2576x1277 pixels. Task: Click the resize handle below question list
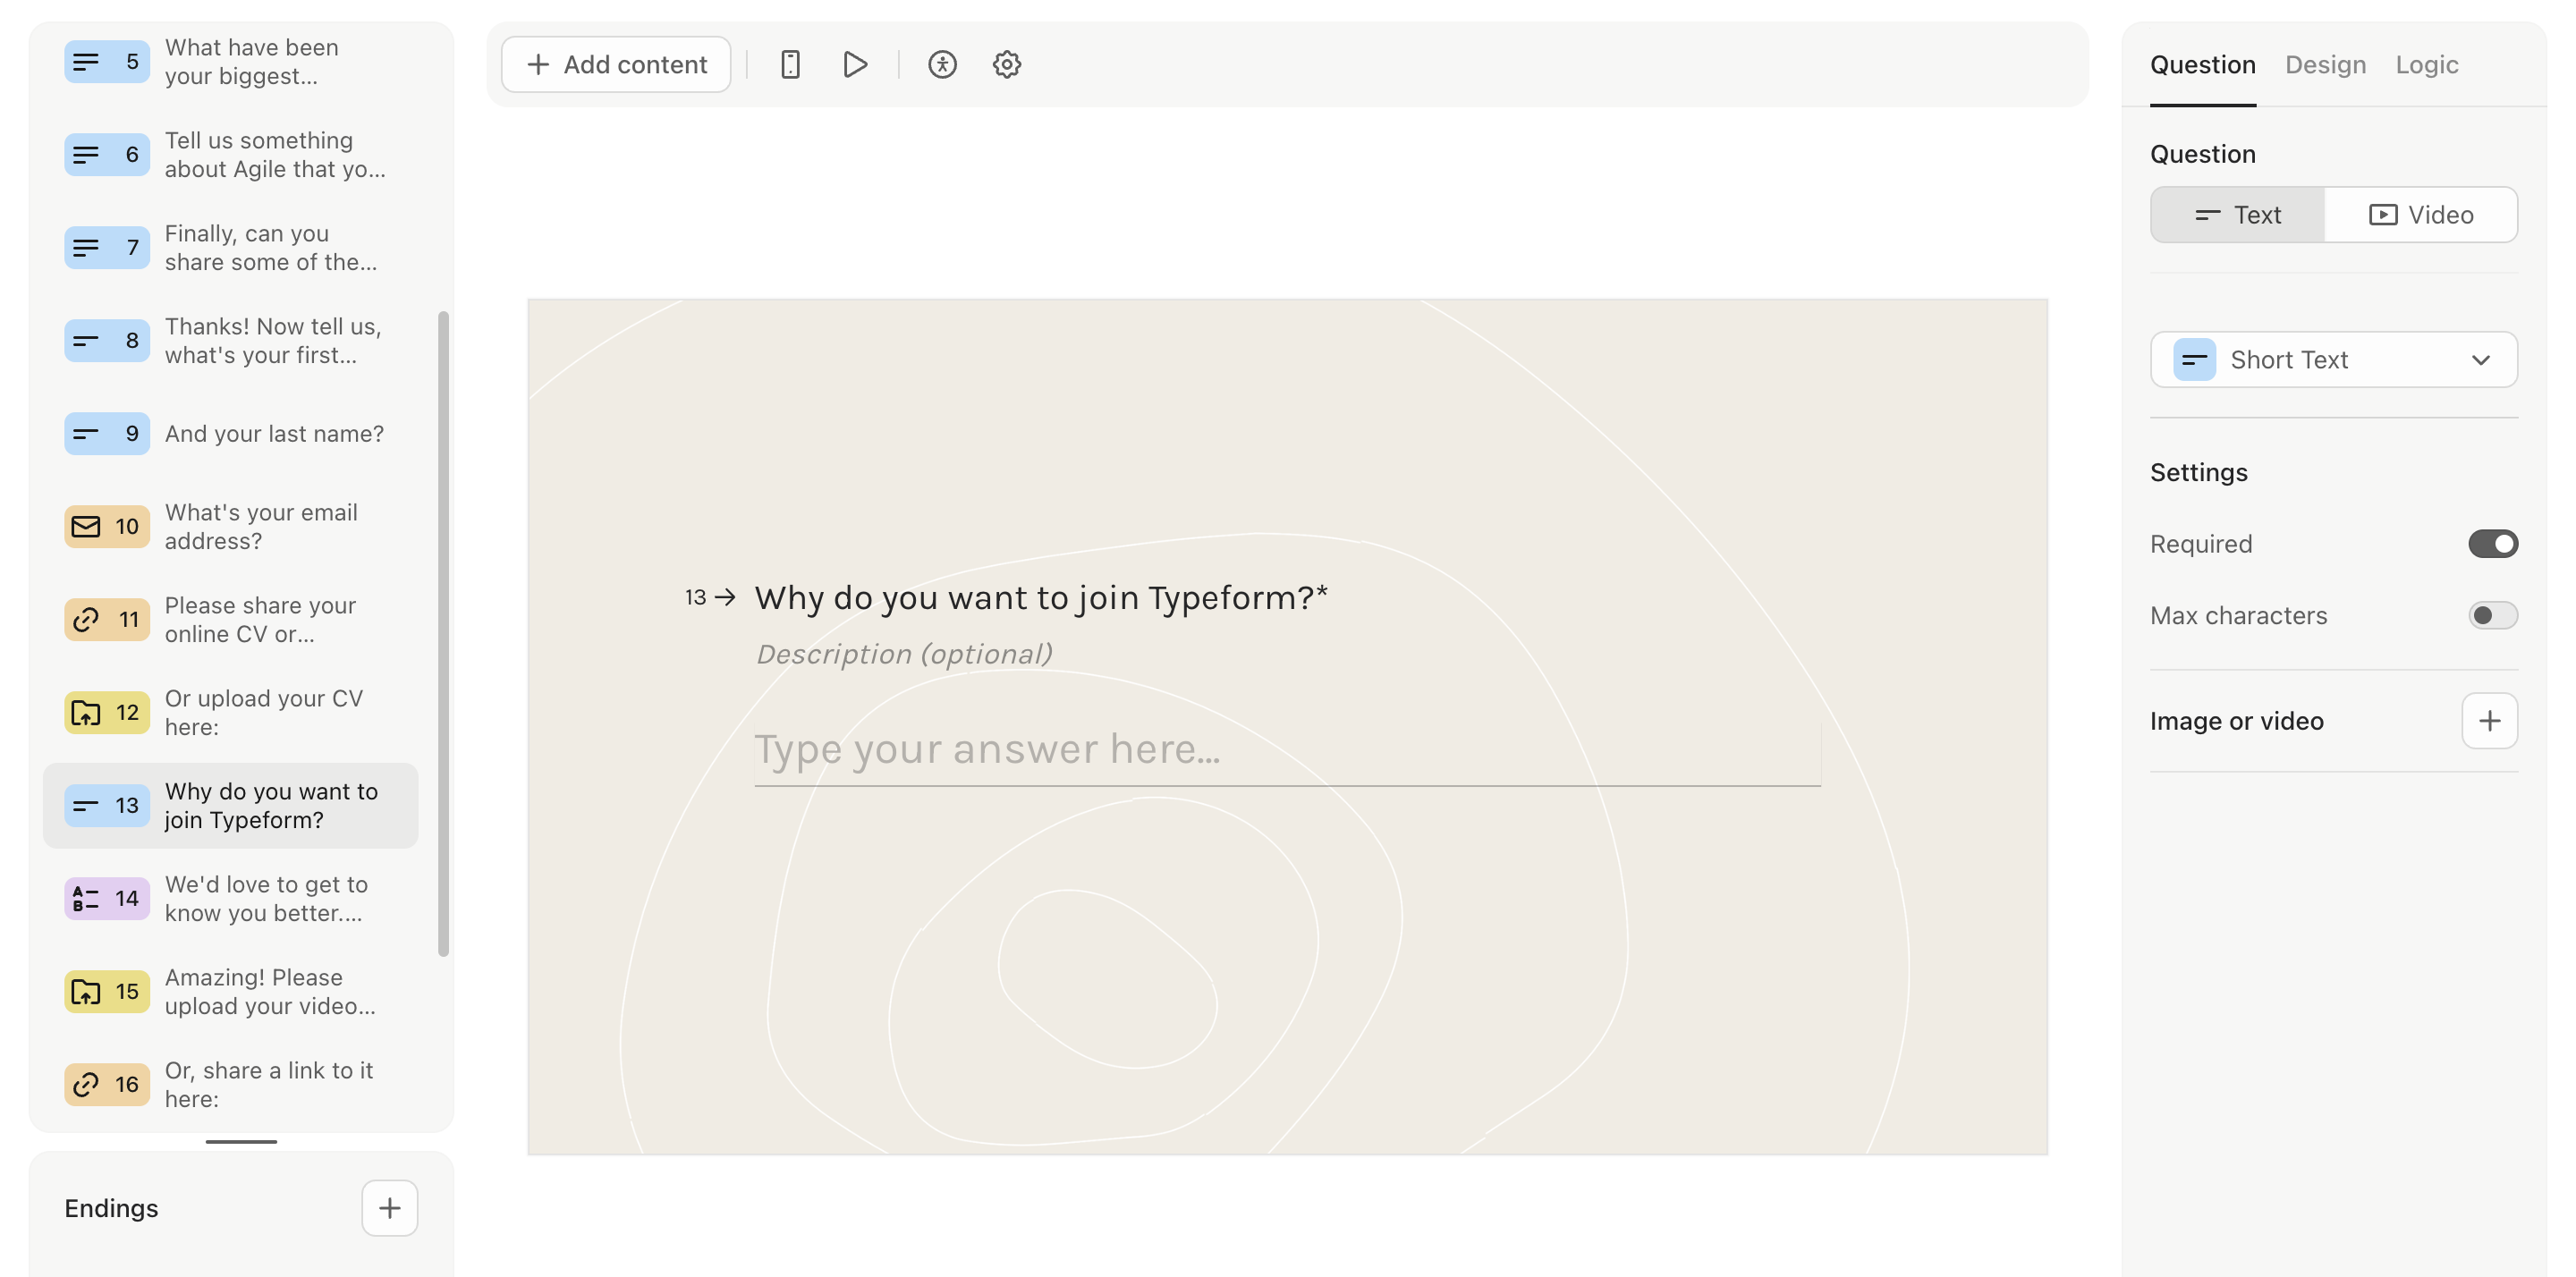[x=241, y=1141]
